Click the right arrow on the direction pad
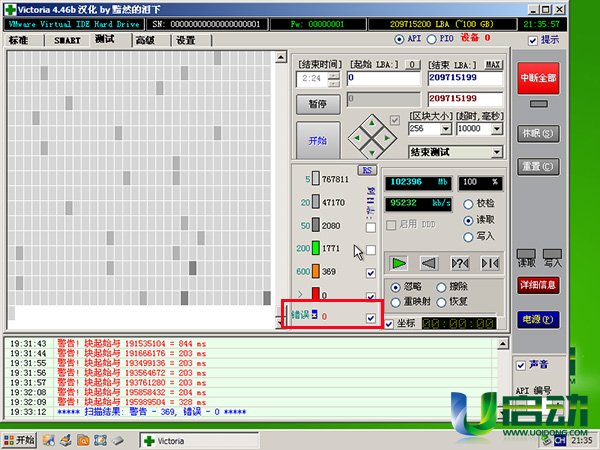Screen dimensions: 600x450 tap(386, 137)
